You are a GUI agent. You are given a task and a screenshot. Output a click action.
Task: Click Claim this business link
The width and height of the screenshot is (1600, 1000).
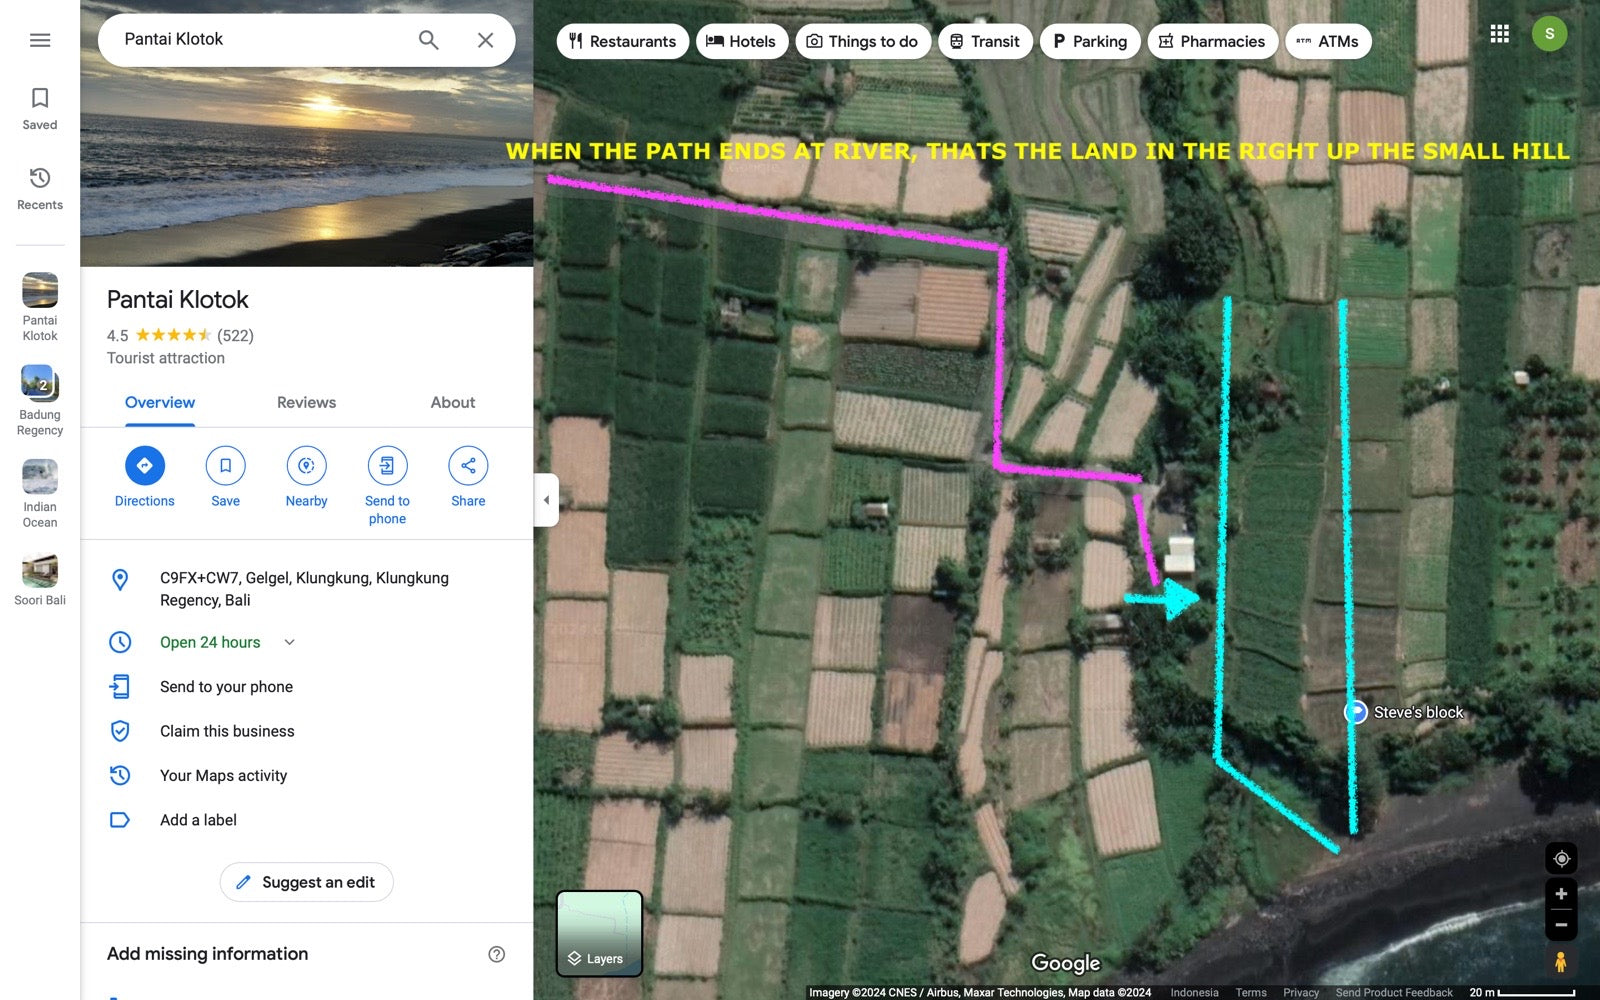coord(227,731)
